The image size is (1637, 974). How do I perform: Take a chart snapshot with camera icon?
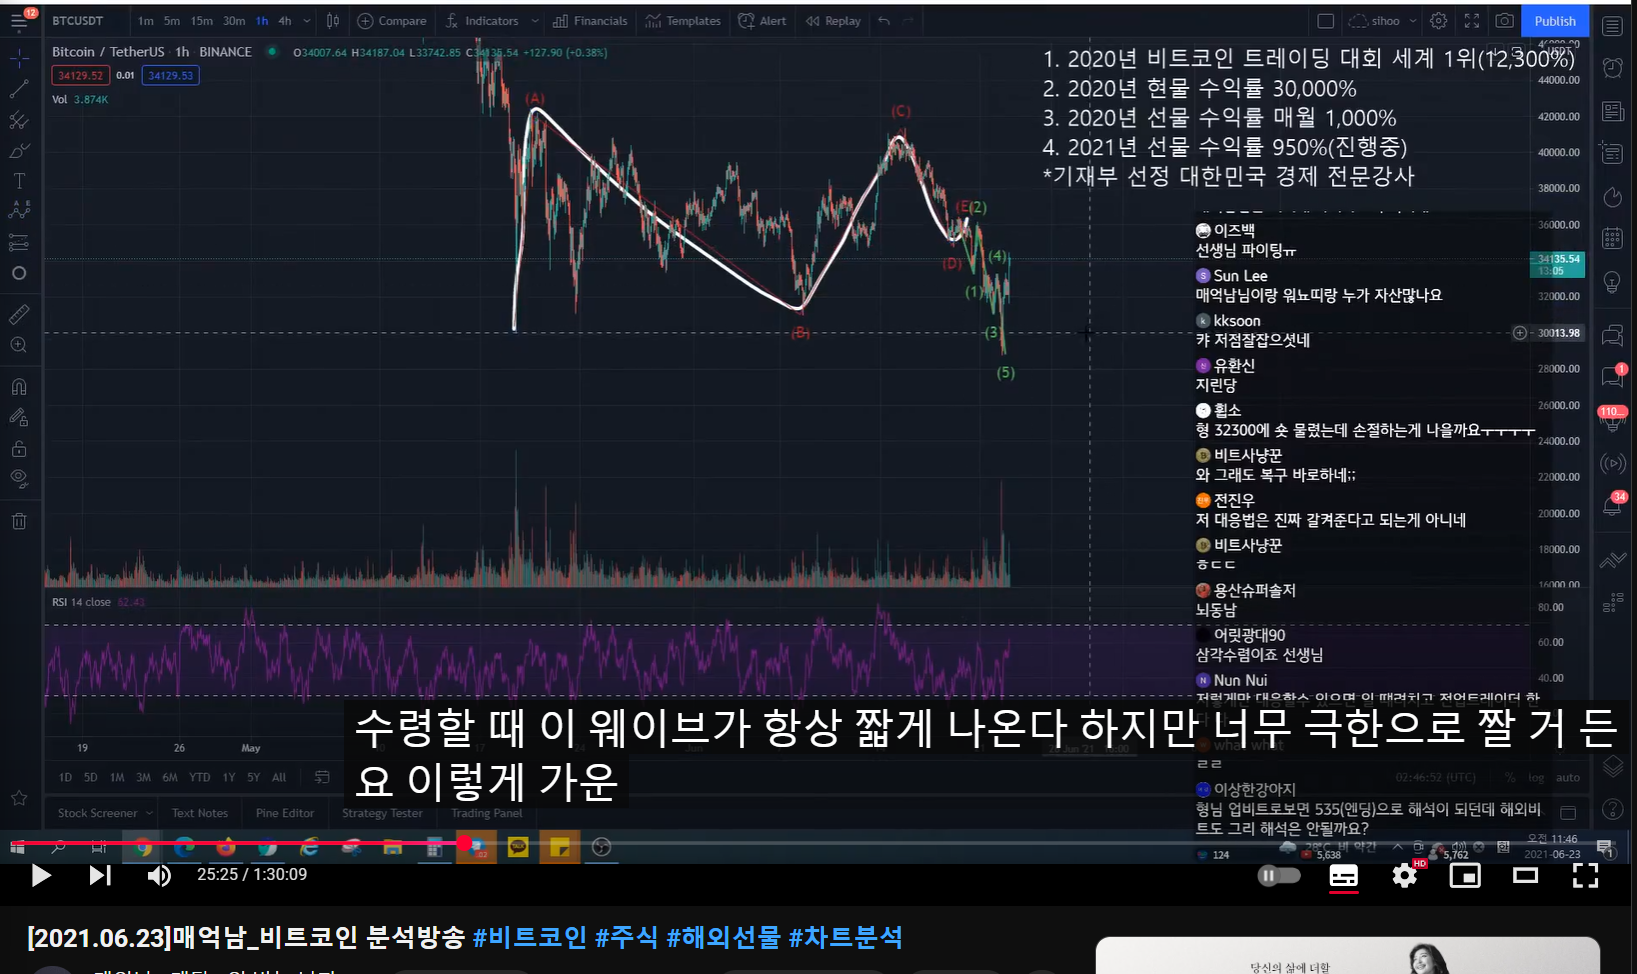[x=1505, y=21]
